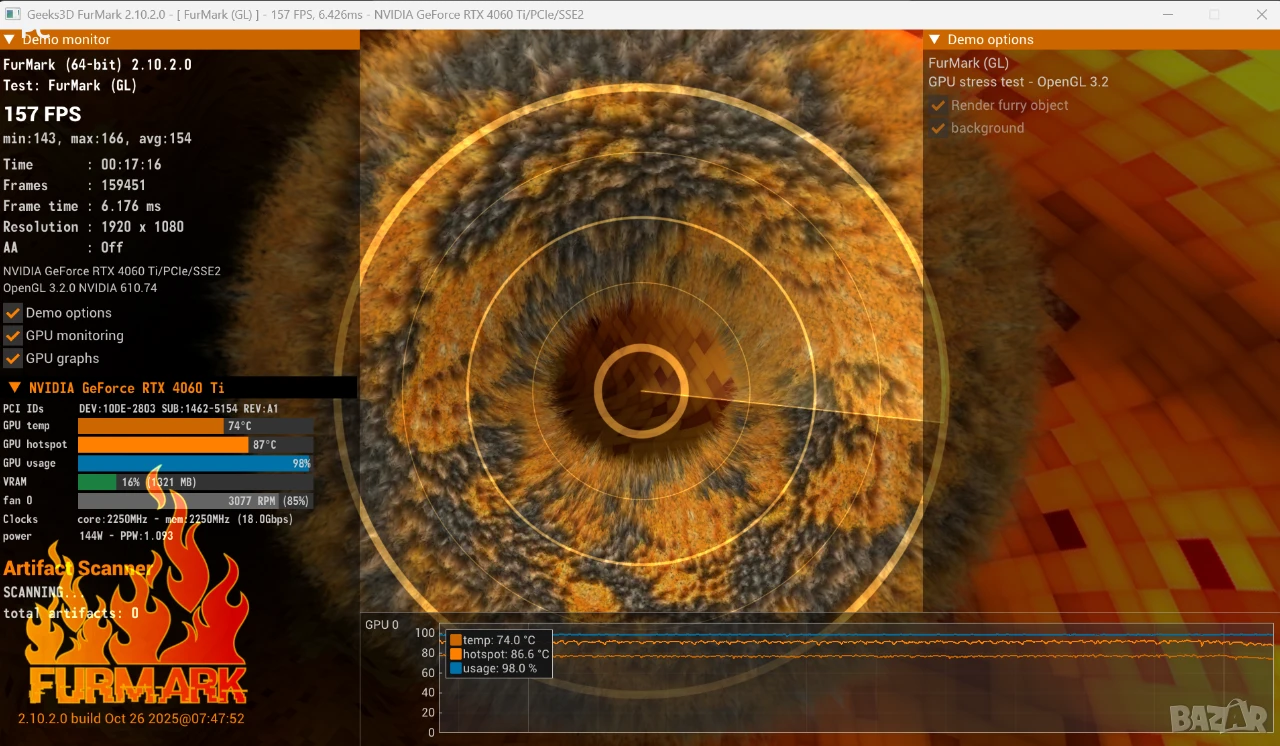Click the FurMark (64-bit) 2.10.2.0 text
The width and height of the screenshot is (1280, 746).
(x=97, y=64)
